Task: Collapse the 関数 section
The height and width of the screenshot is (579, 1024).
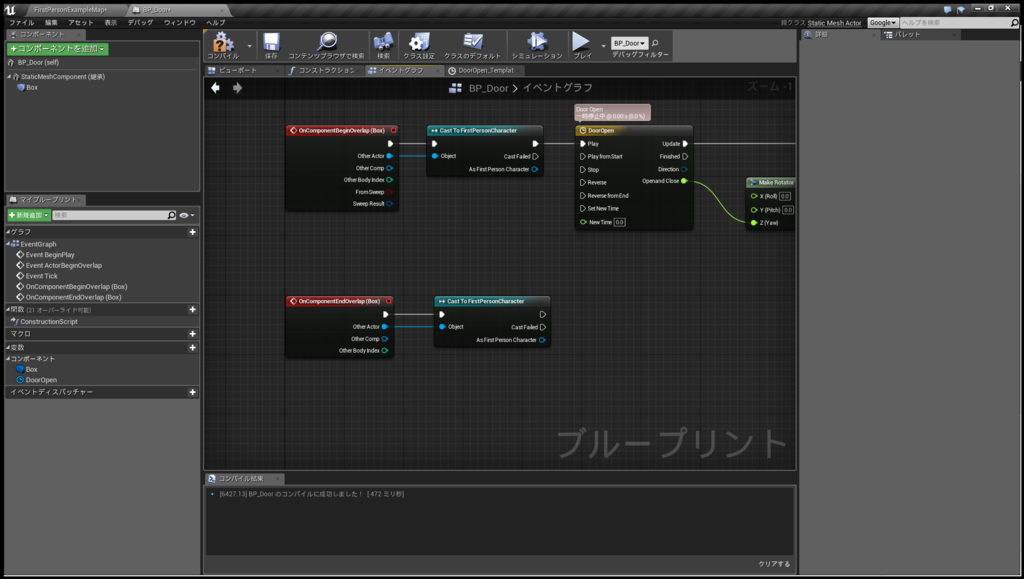Action: tap(8, 309)
